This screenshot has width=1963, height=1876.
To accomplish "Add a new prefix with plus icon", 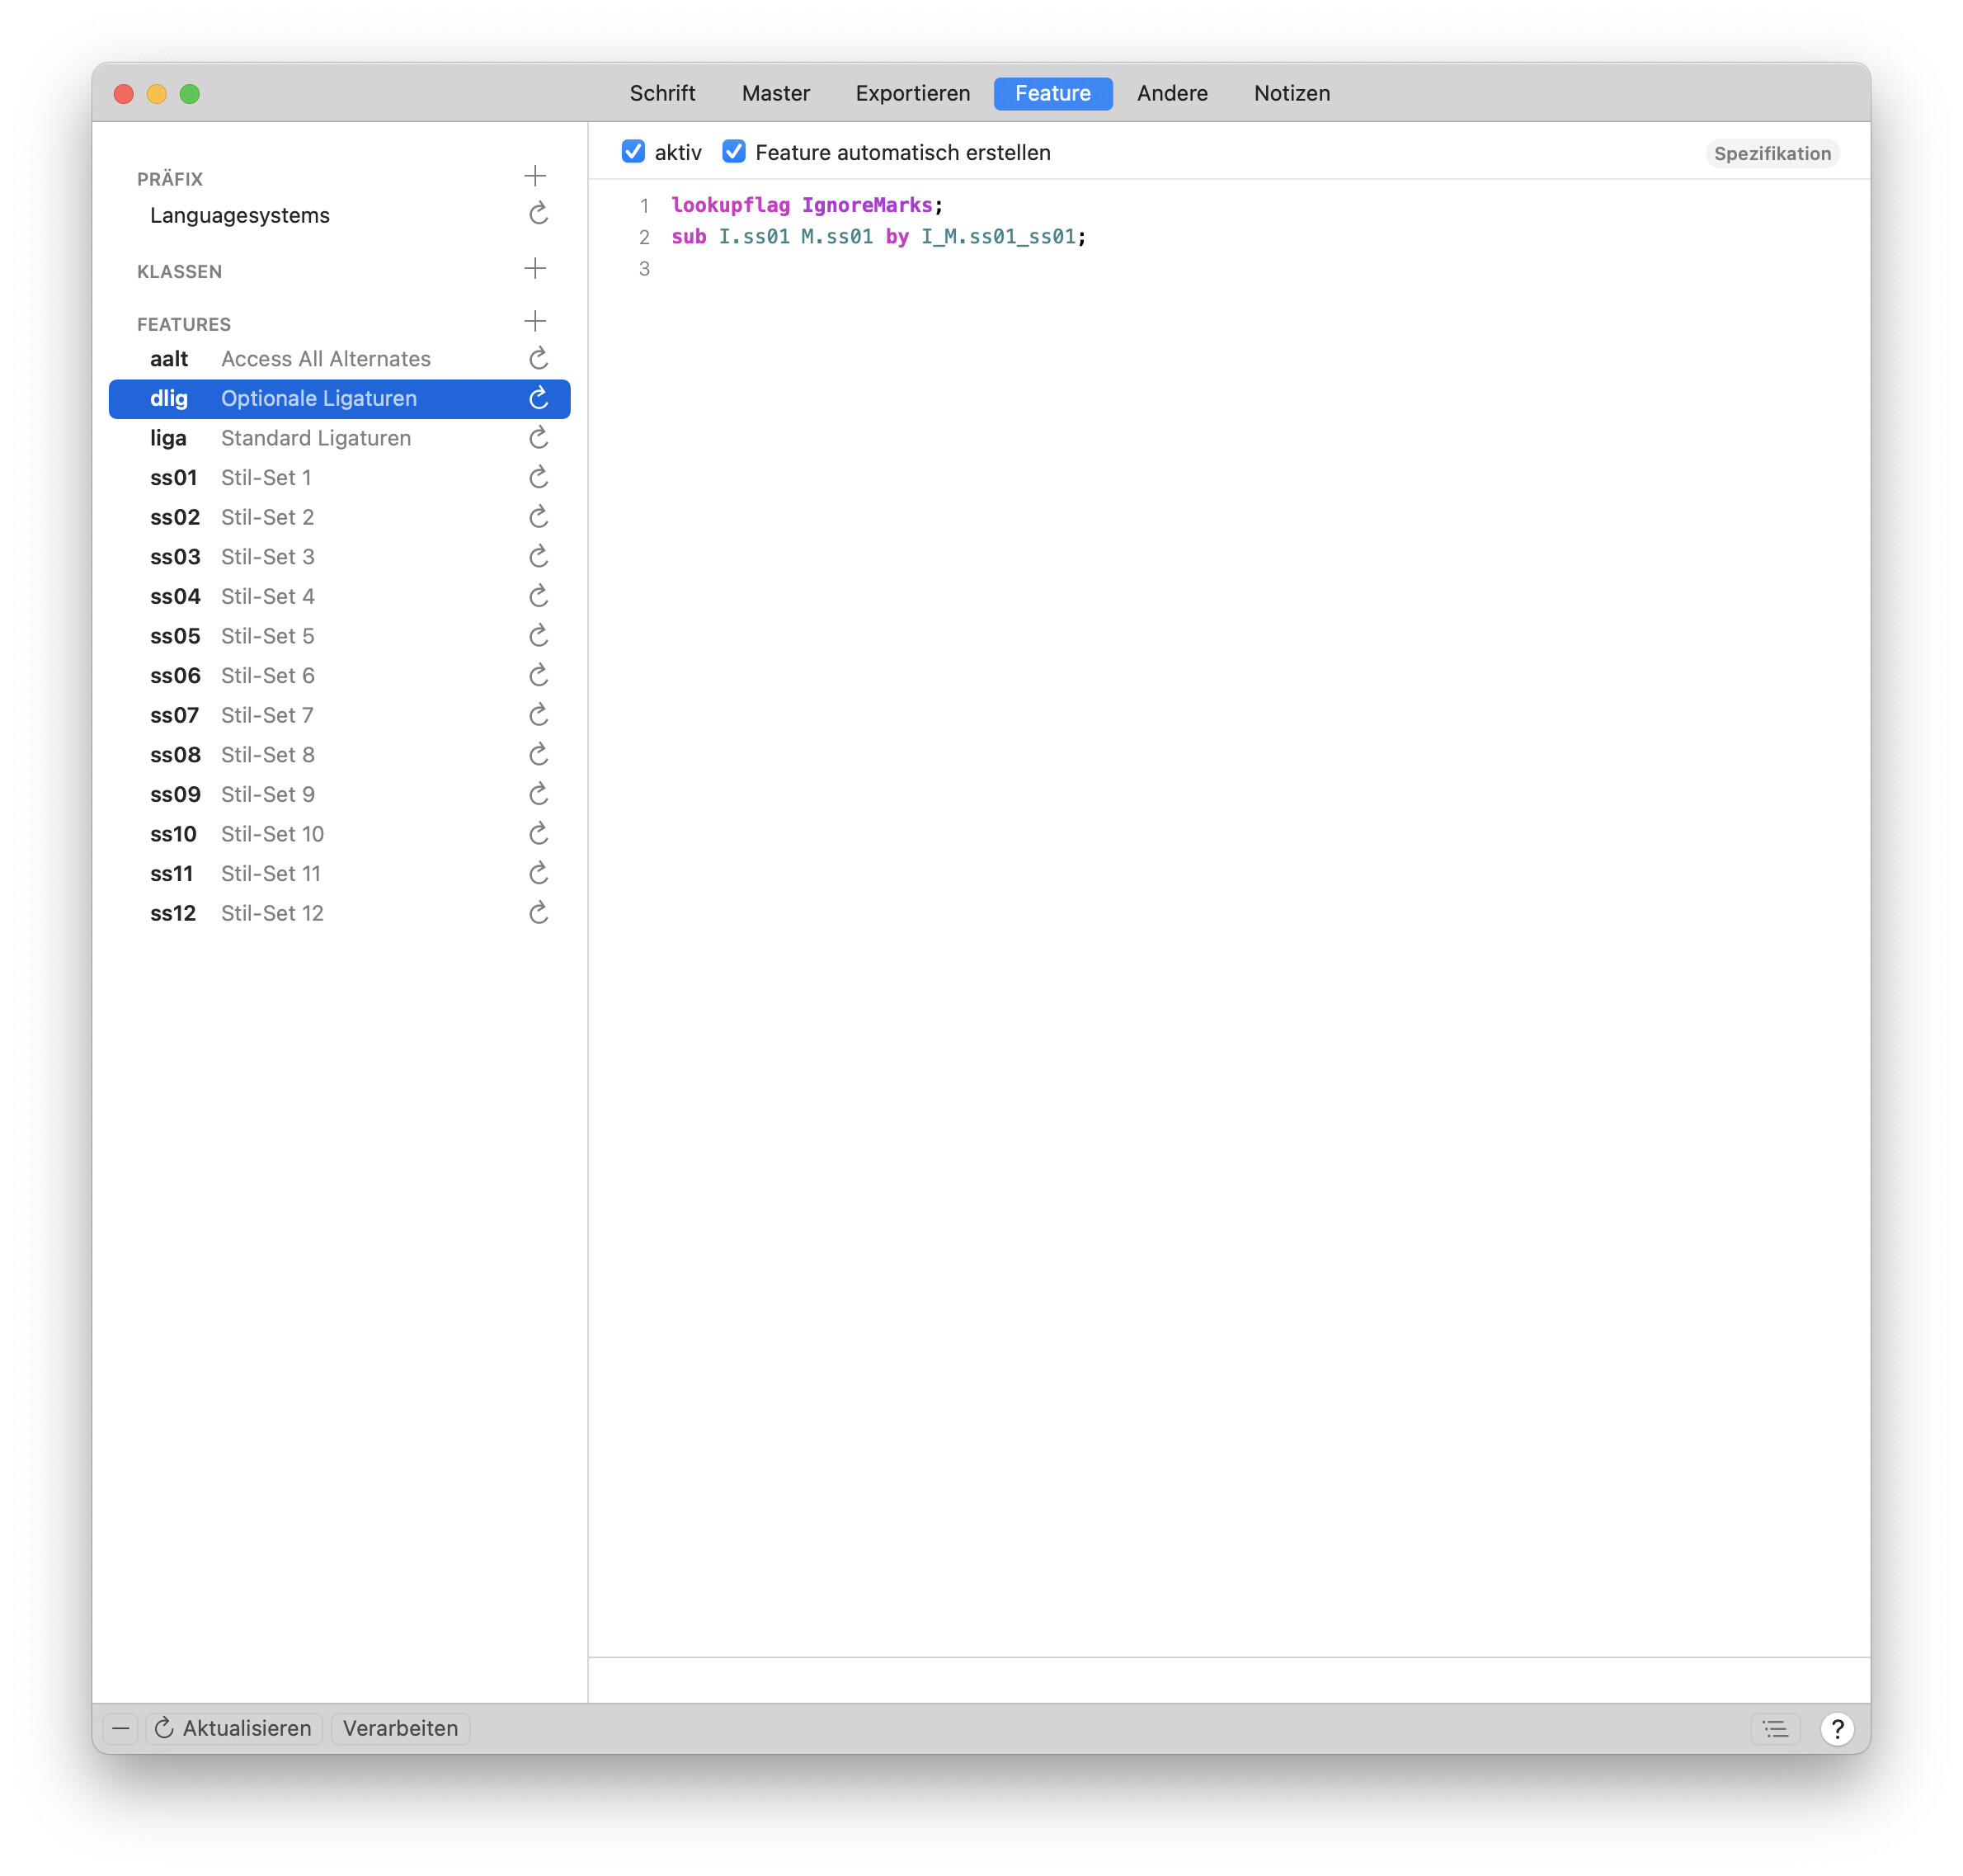I will (x=535, y=176).
